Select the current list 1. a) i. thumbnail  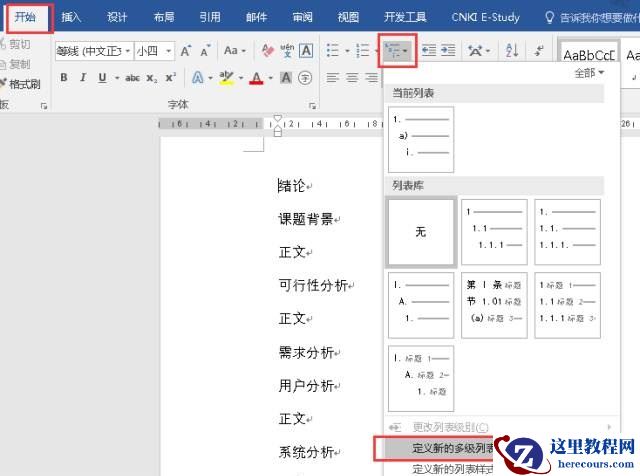click(421, 140)
